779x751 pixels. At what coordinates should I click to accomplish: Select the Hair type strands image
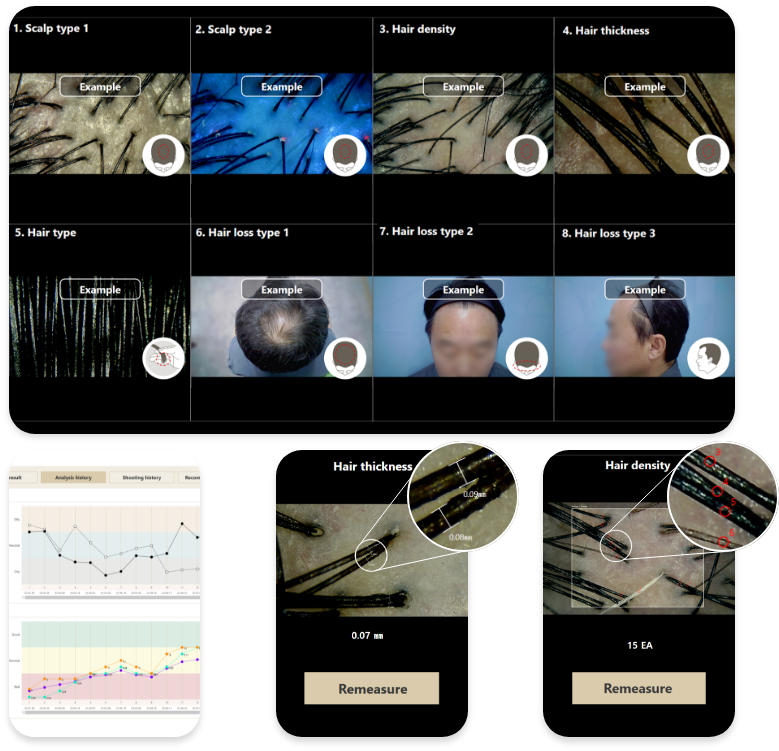(x=100, y=326)
